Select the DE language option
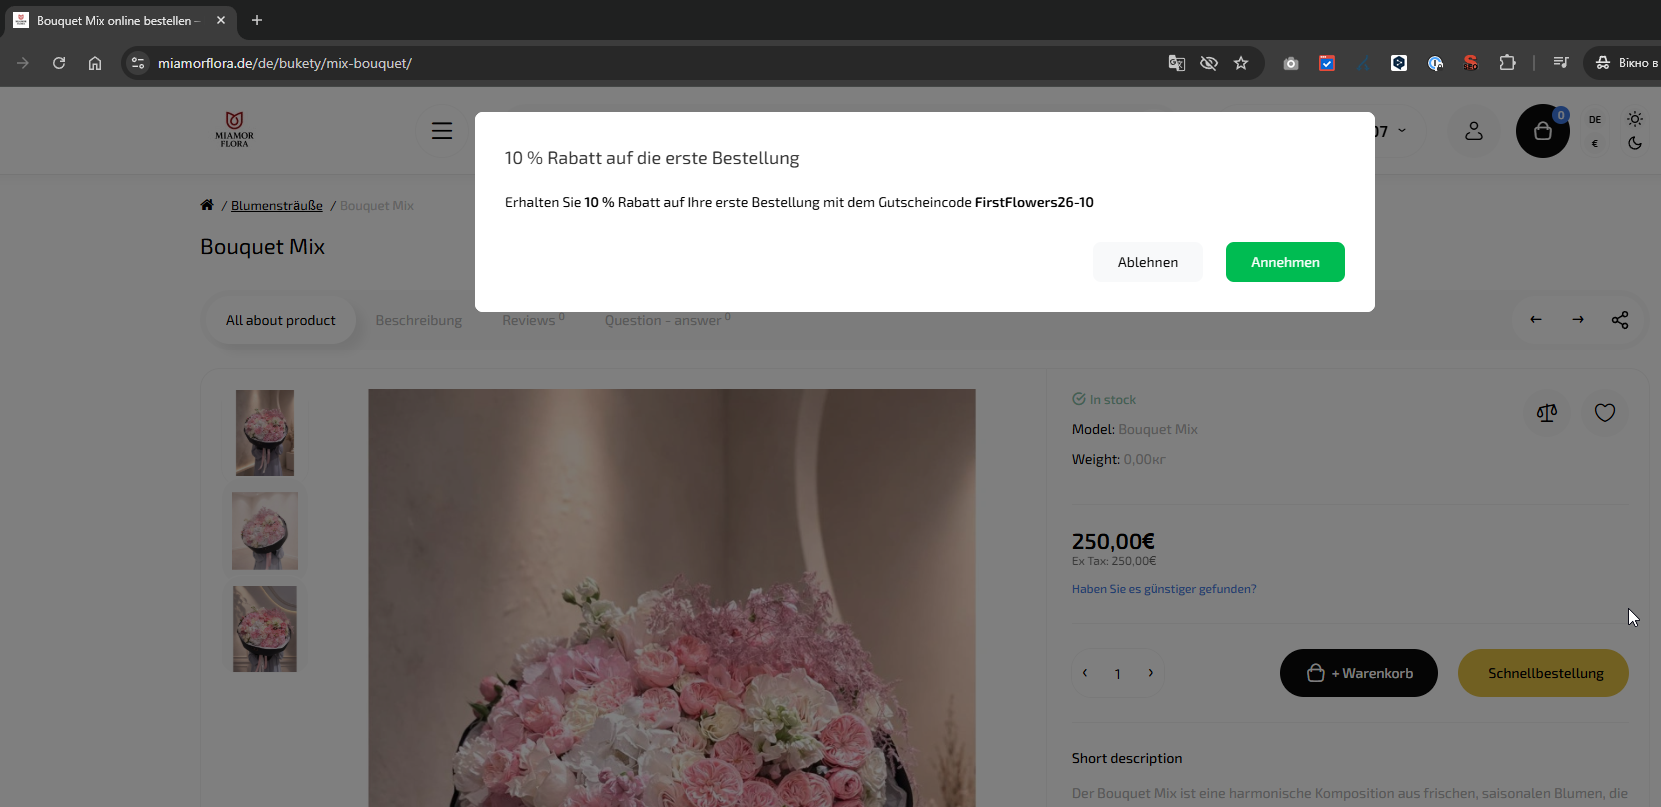 [x=1595, y=119]
